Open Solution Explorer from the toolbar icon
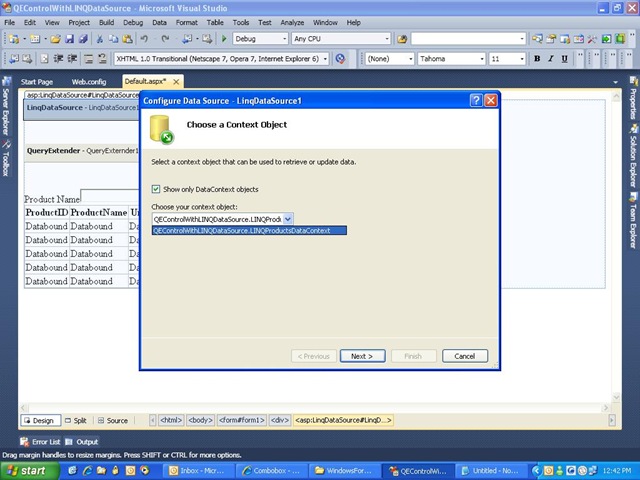 [537, 39]
